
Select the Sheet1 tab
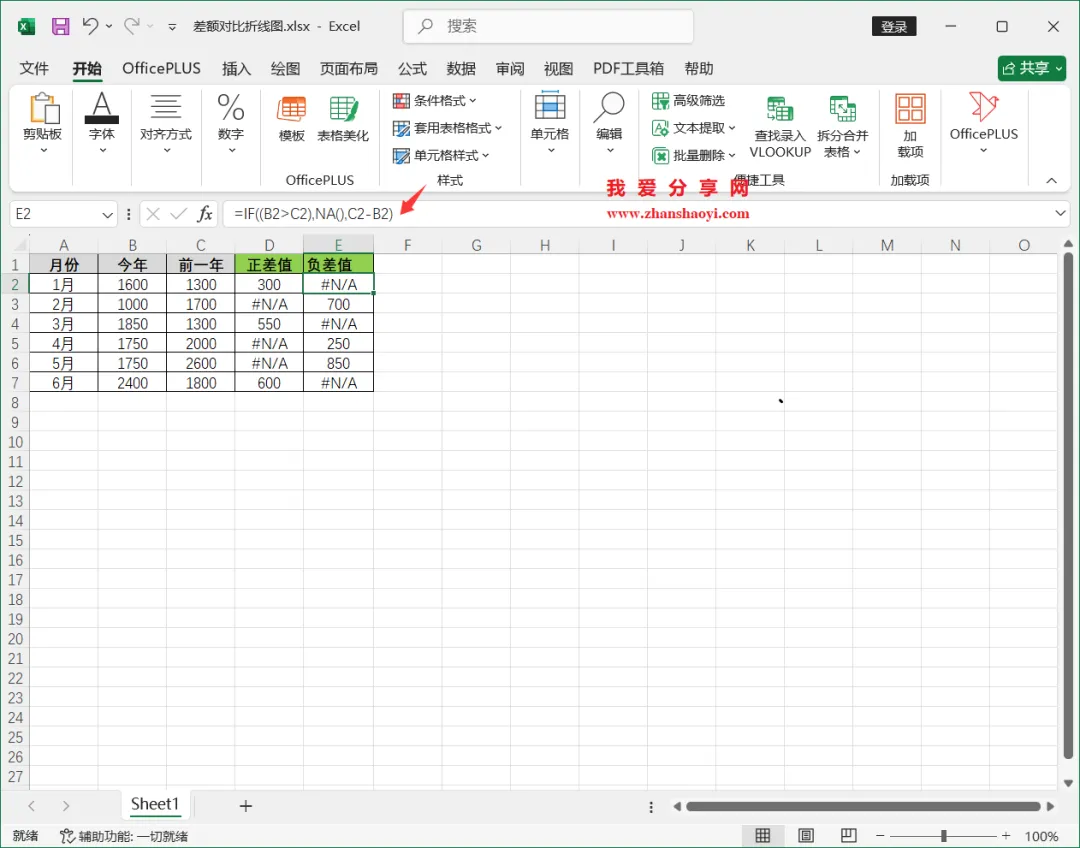point(155,804)
